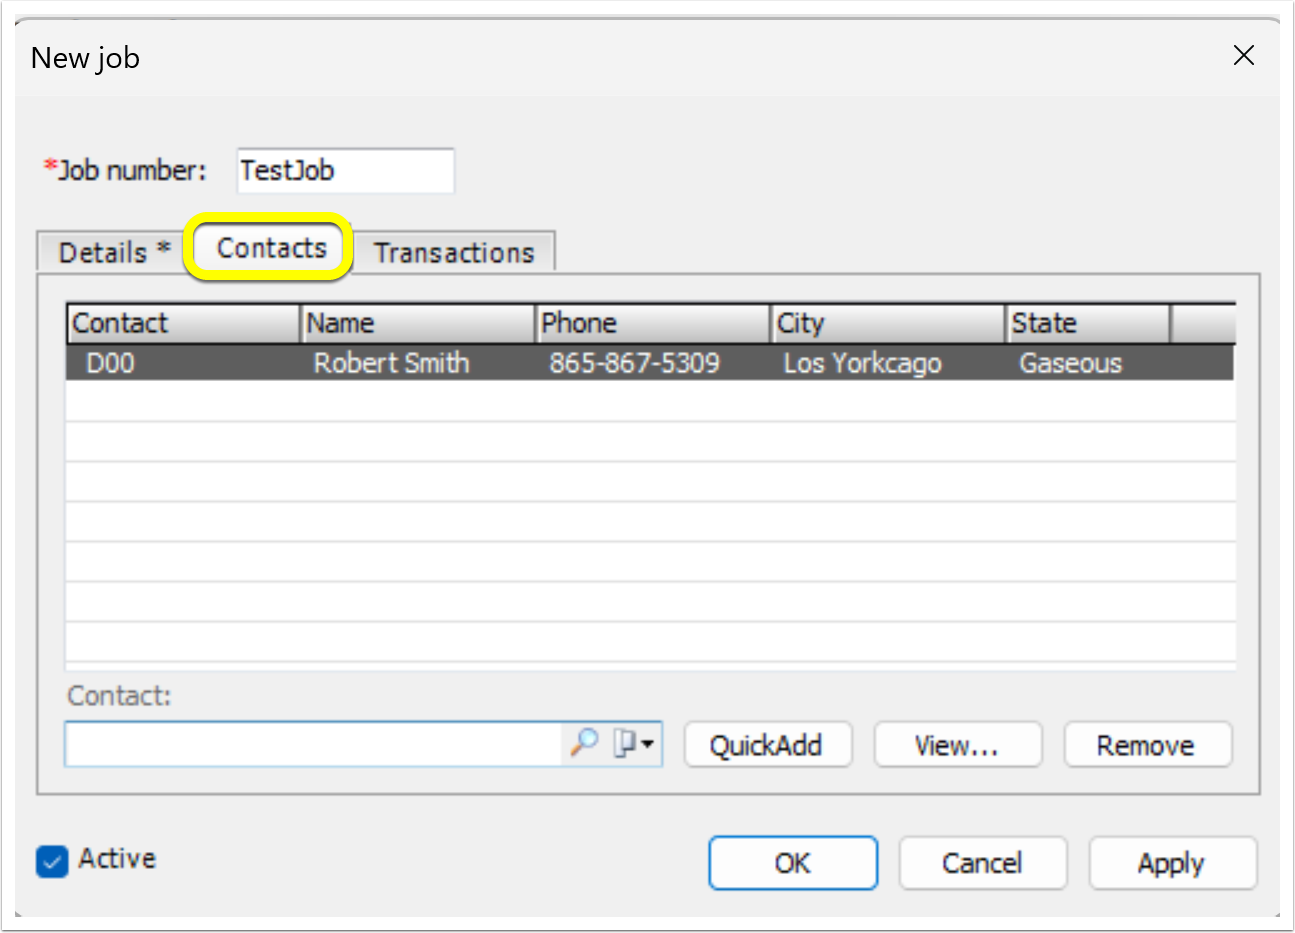The image size is (1295, 933).
Task: Click the magnifier lookup icon in Contact field
Action: (584, 743)
